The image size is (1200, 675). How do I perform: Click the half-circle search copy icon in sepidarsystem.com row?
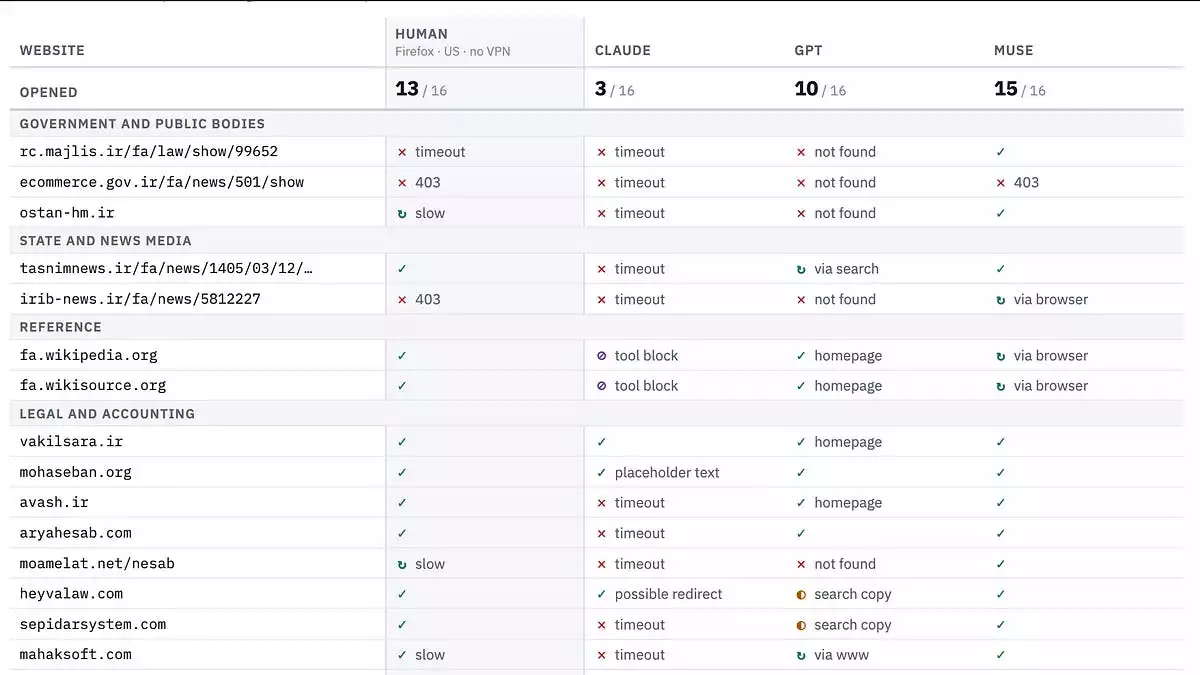(801, 625)
